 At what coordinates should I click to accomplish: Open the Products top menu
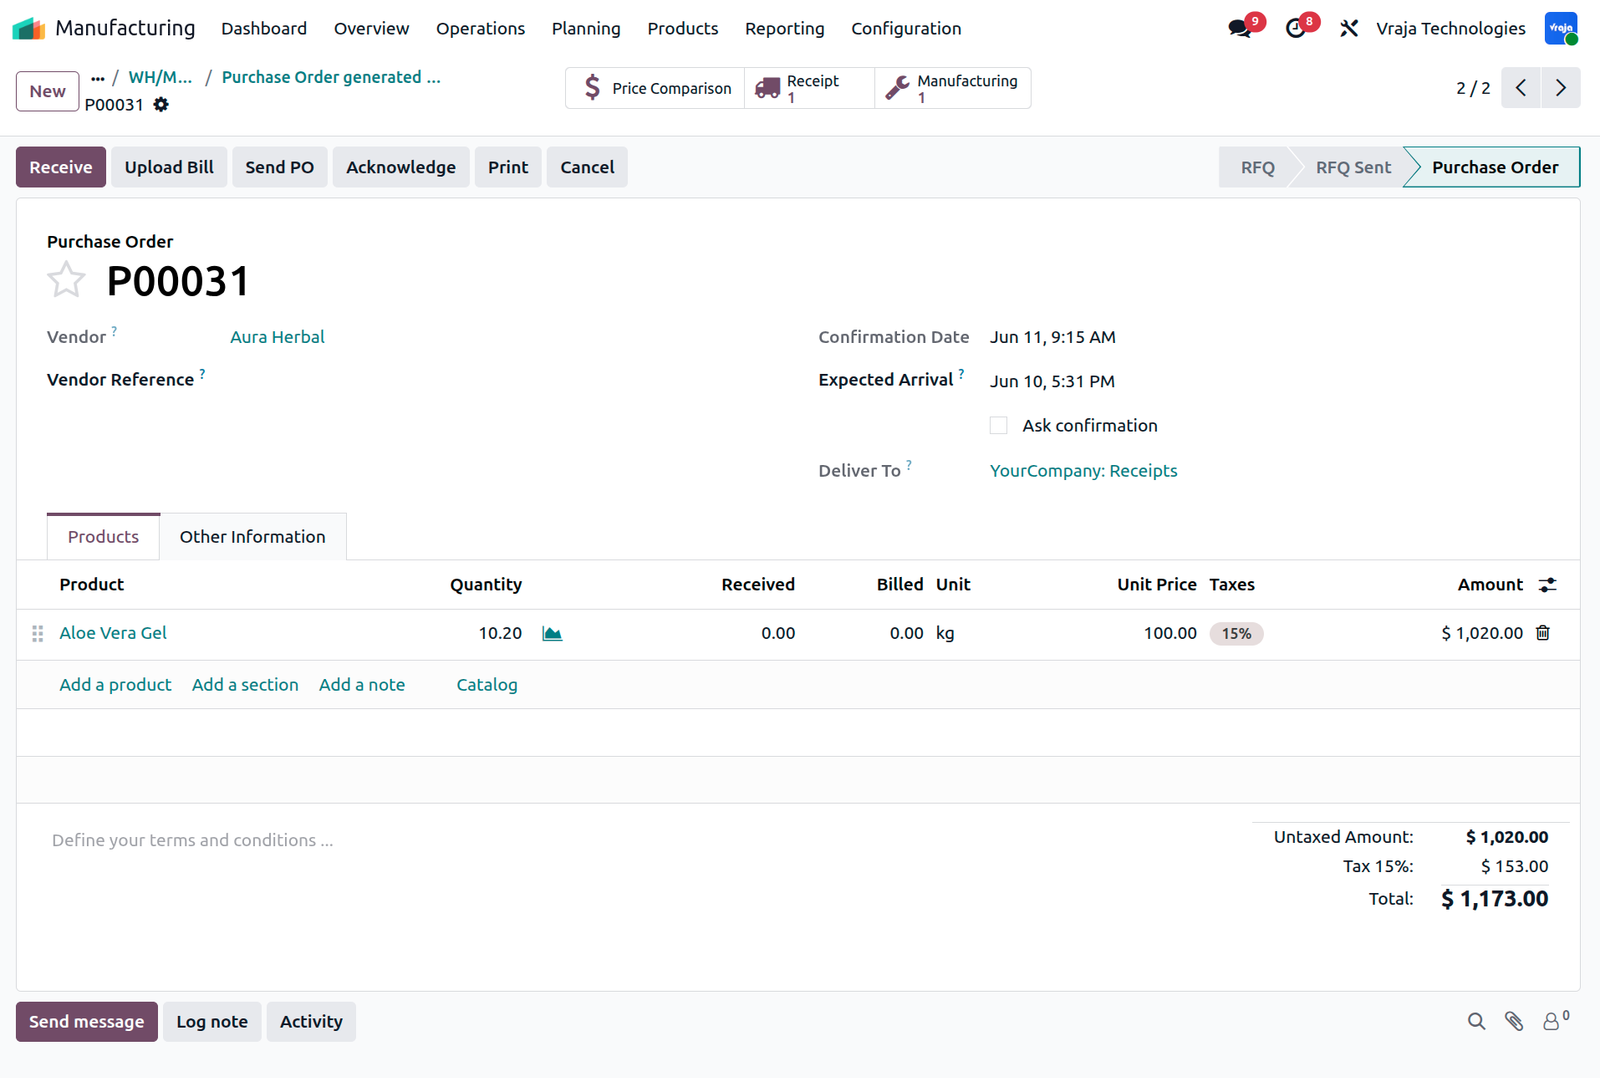point(682,28)
